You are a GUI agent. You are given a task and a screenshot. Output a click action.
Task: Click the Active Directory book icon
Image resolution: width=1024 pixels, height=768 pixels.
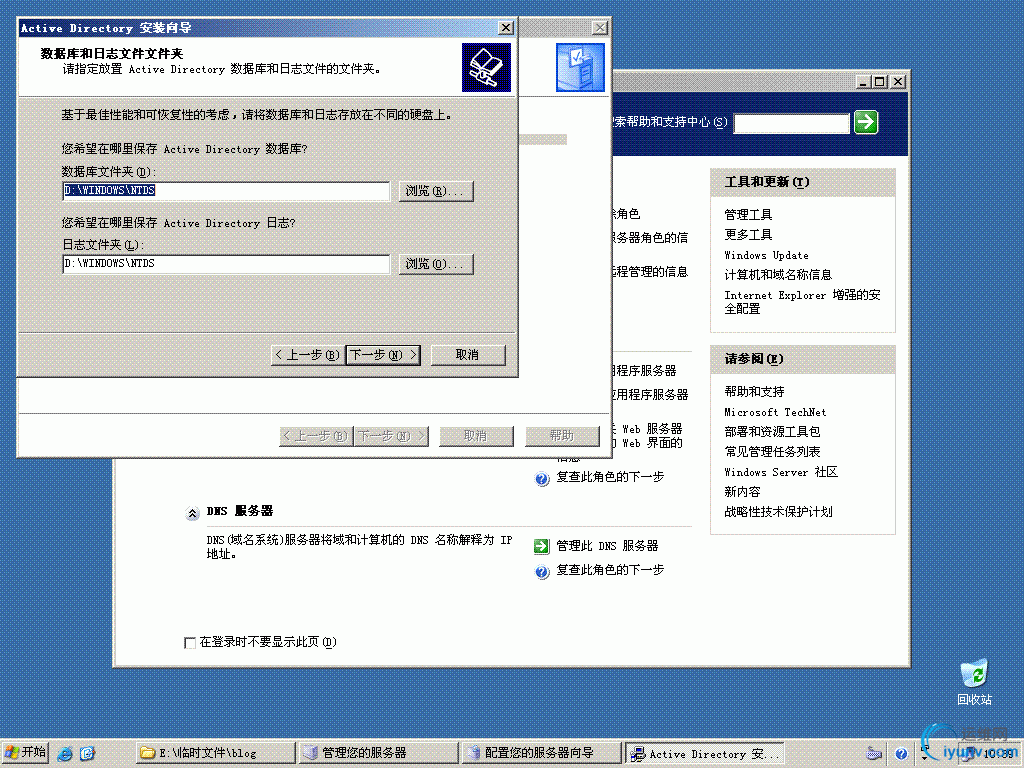(486, 67)
